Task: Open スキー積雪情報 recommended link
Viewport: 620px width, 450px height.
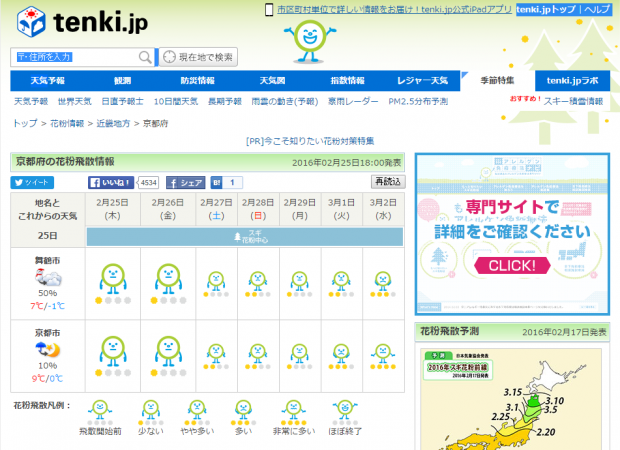Action: tap(573, 102)
